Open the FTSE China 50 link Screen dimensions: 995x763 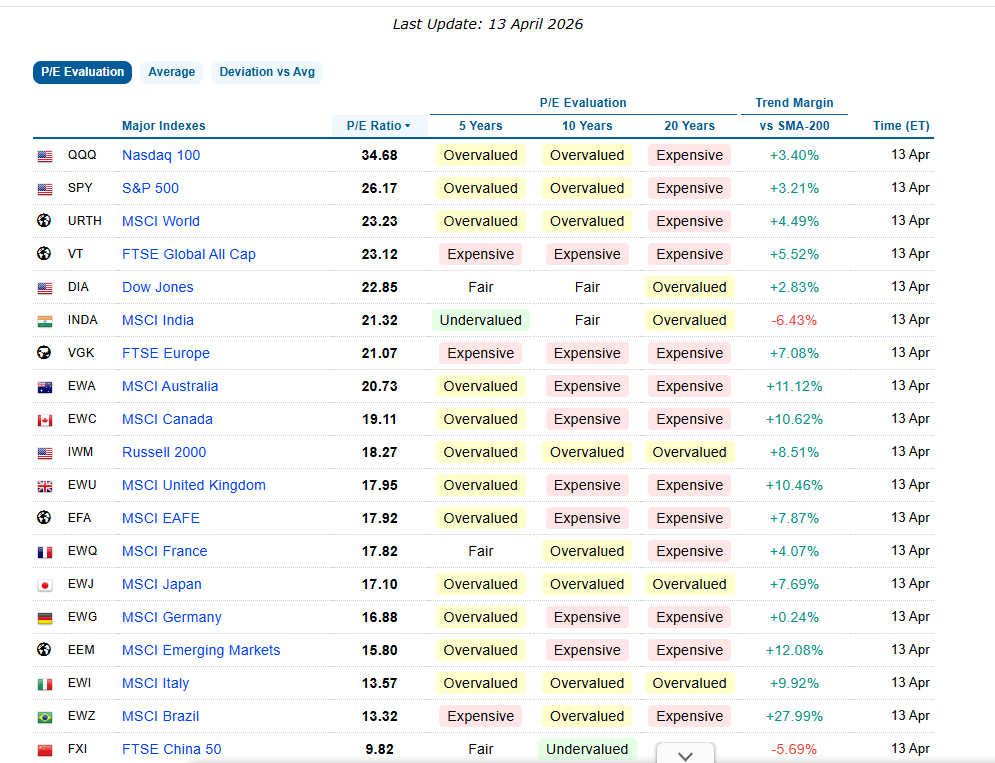click(x=172, y=749)
